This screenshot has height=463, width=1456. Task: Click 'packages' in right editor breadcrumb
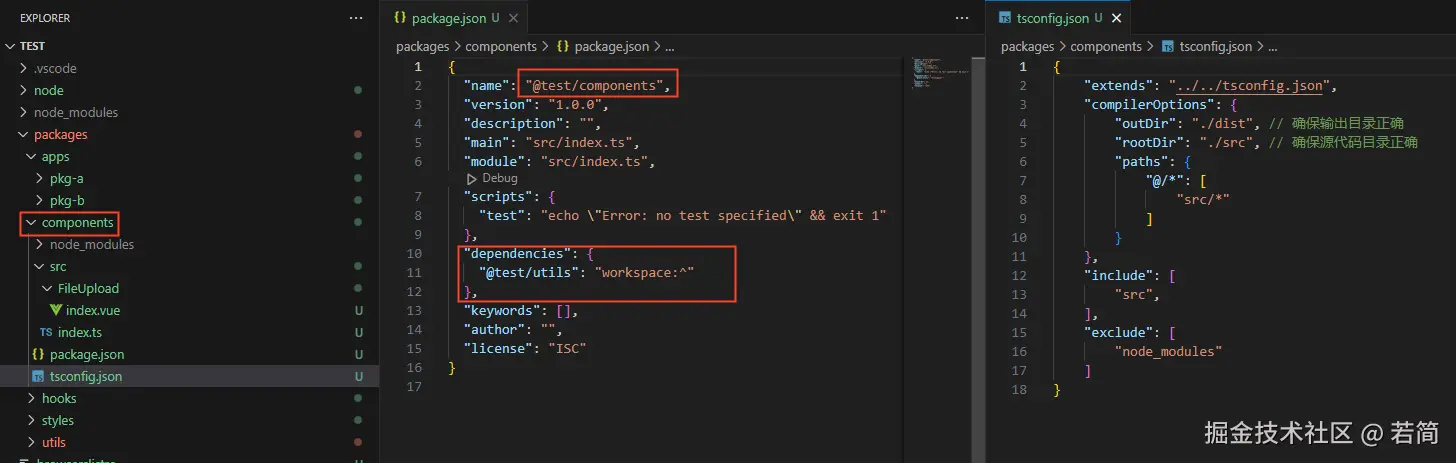pos(1028,46)
